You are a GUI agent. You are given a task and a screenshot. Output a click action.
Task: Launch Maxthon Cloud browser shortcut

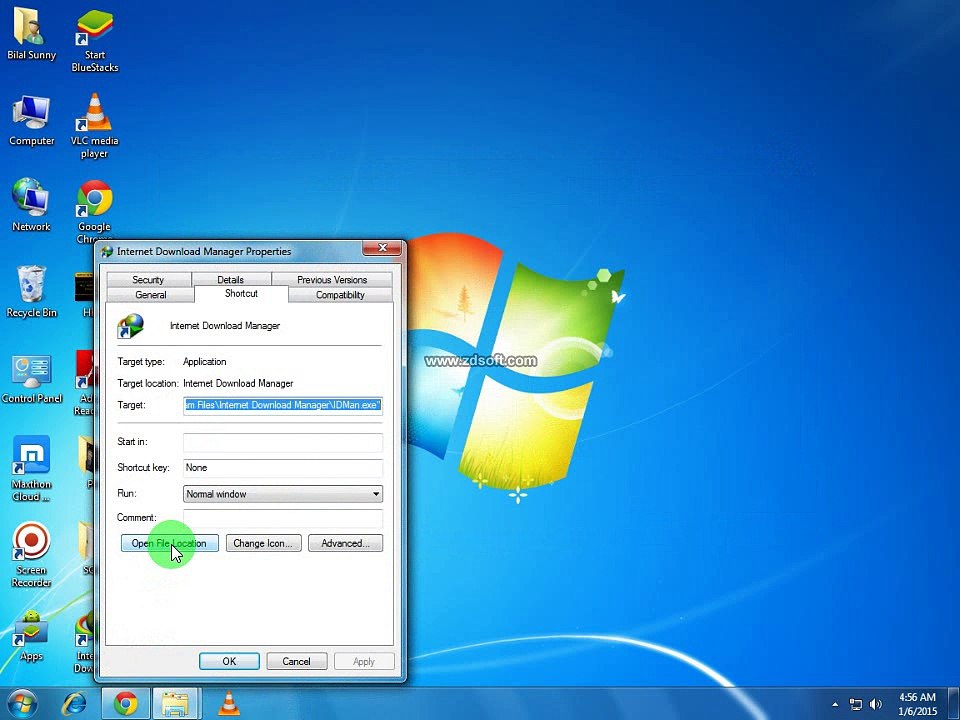click(x=31, y=468)
